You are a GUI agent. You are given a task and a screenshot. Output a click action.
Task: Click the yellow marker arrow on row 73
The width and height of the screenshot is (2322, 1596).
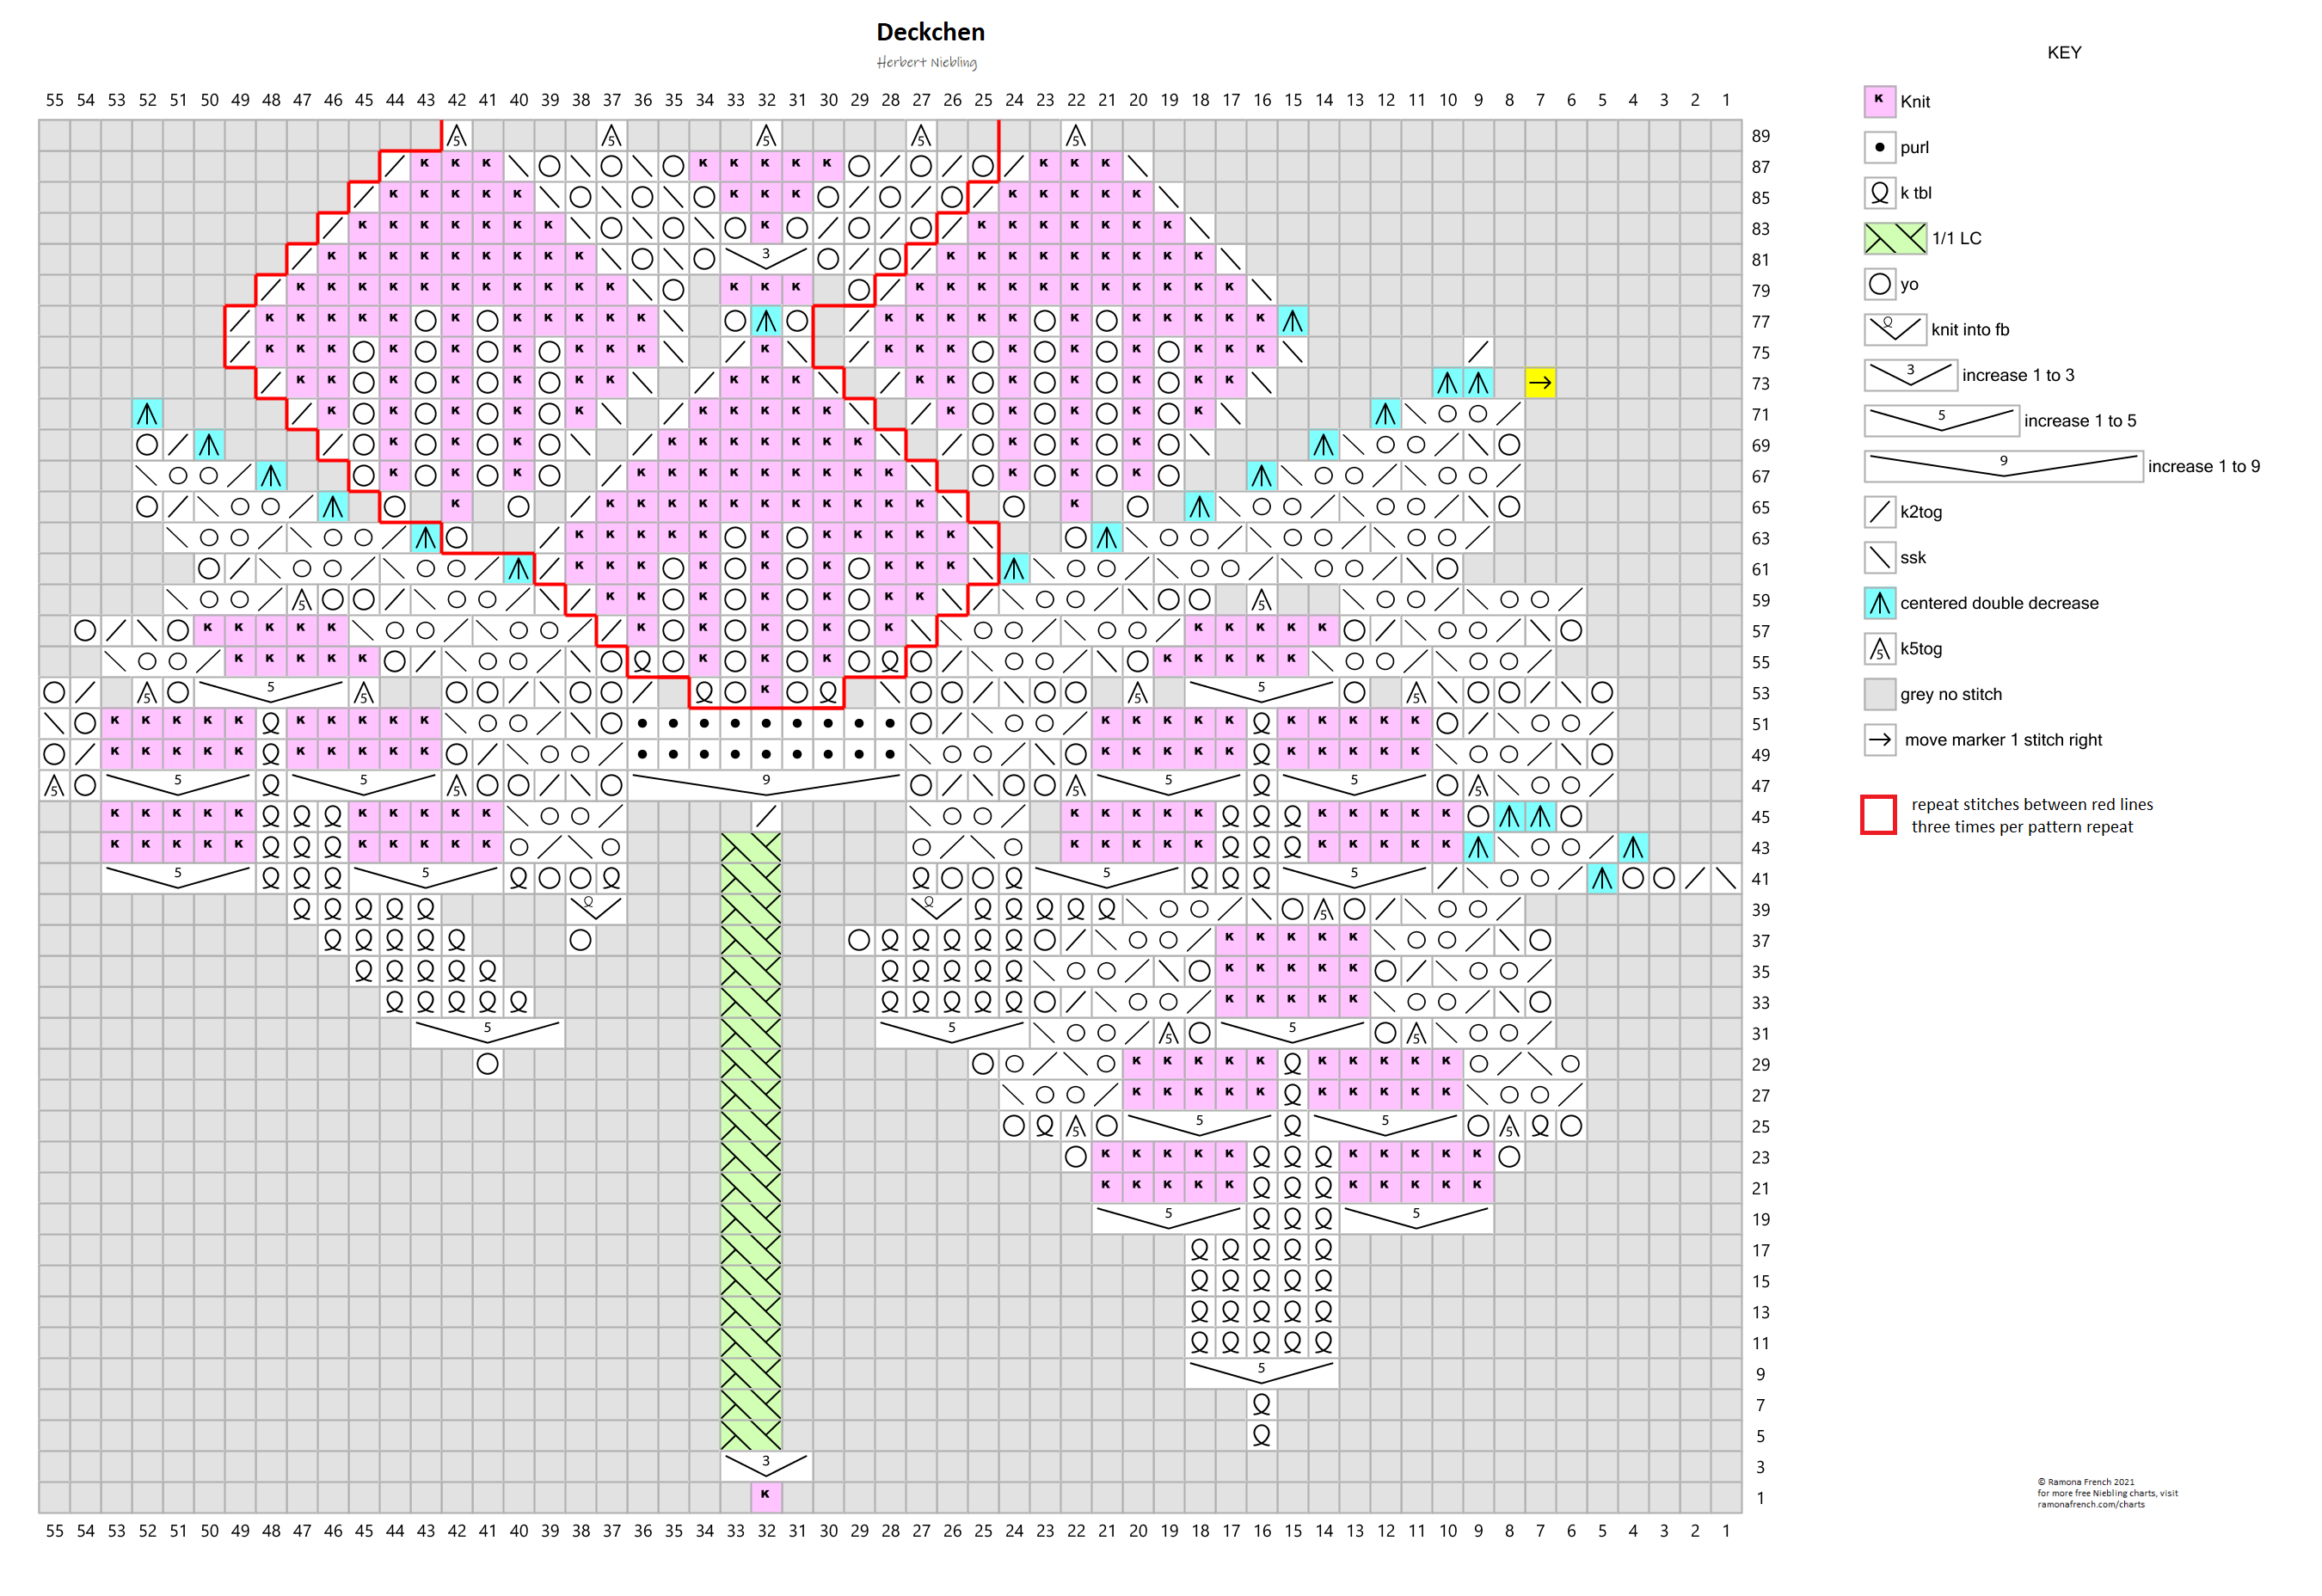[1540, 383]
